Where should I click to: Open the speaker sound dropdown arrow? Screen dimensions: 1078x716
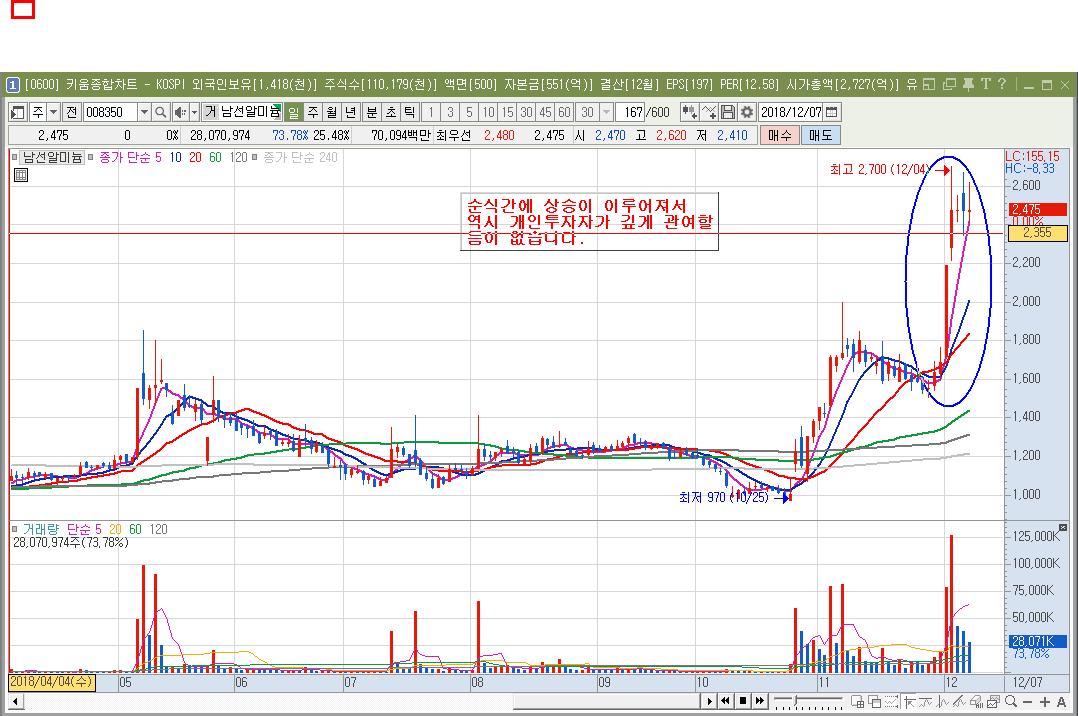194,112
